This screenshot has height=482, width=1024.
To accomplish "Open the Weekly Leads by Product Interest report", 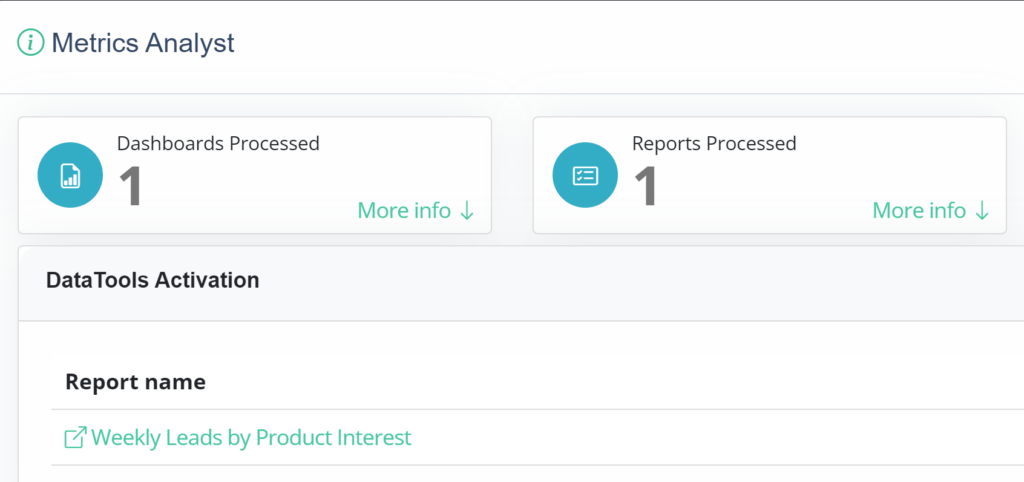I will (x=251, y=437).
